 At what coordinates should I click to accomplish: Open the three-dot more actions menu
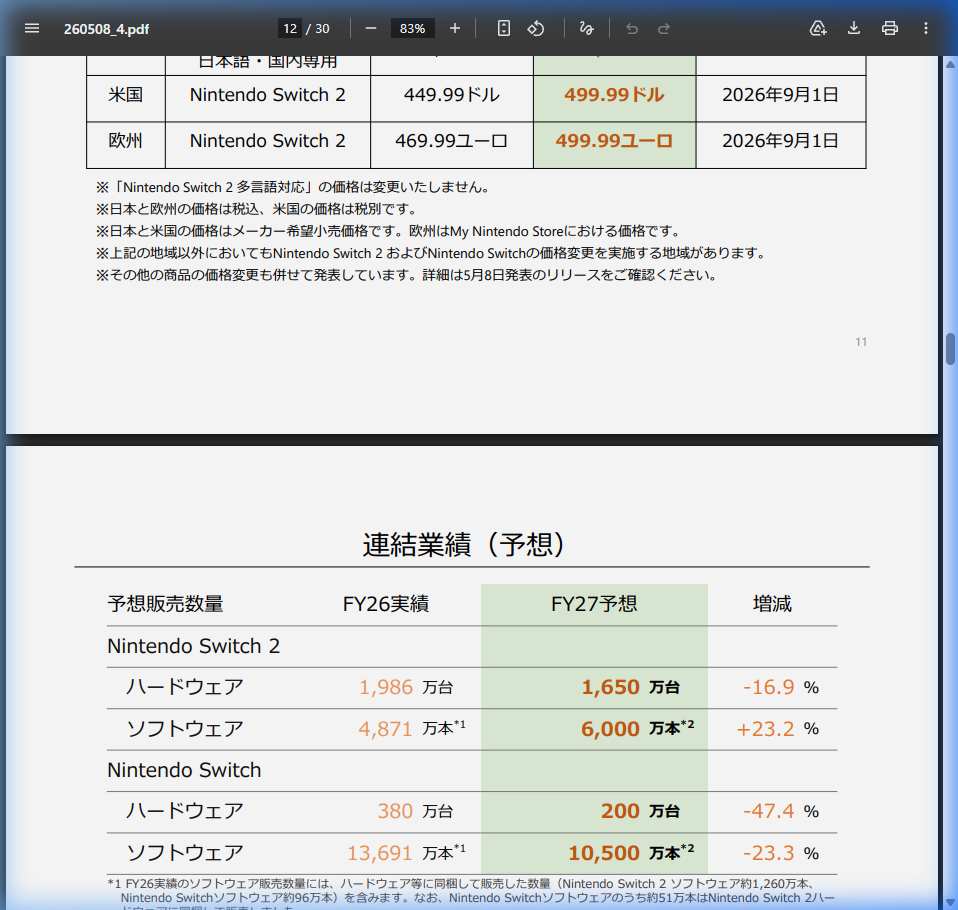coord(926,29)
